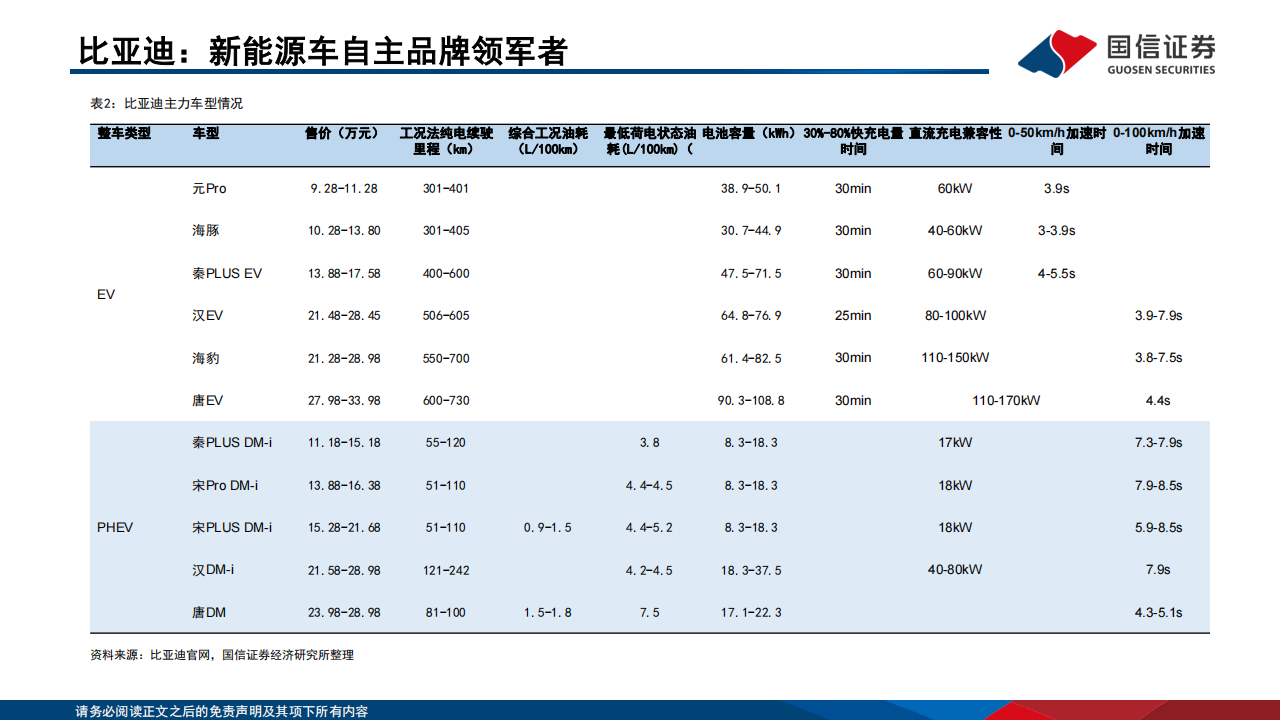Click the footer disclaimer text
This screenshot has width=1280, height=720.
pos(222,711)
